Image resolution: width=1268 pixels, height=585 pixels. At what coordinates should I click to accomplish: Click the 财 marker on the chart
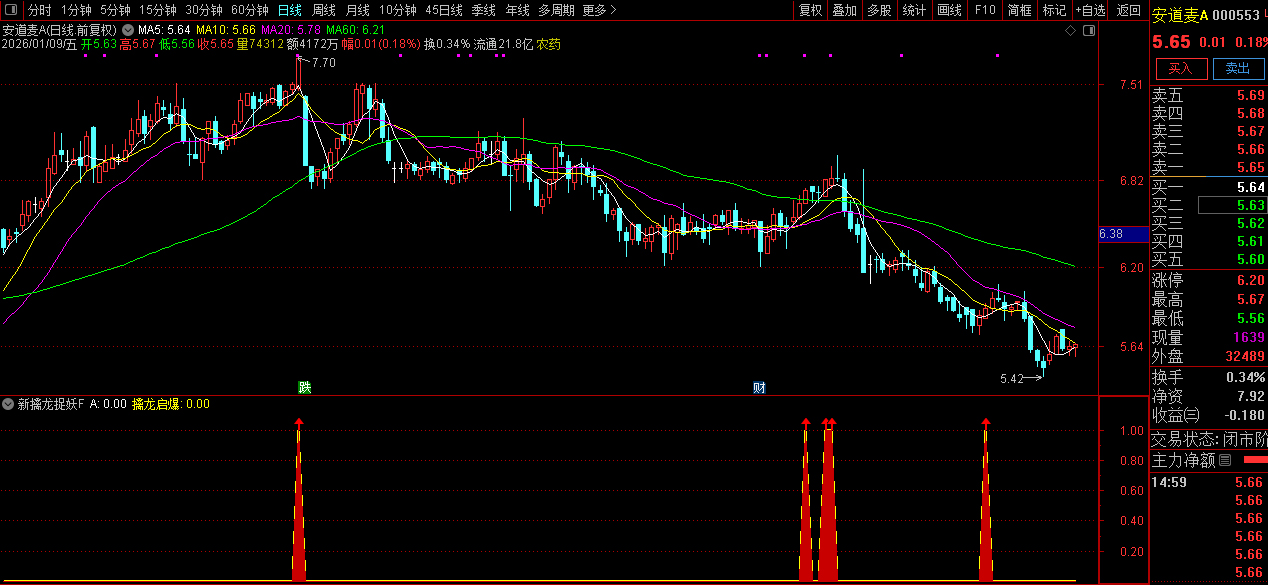point(759,387)
